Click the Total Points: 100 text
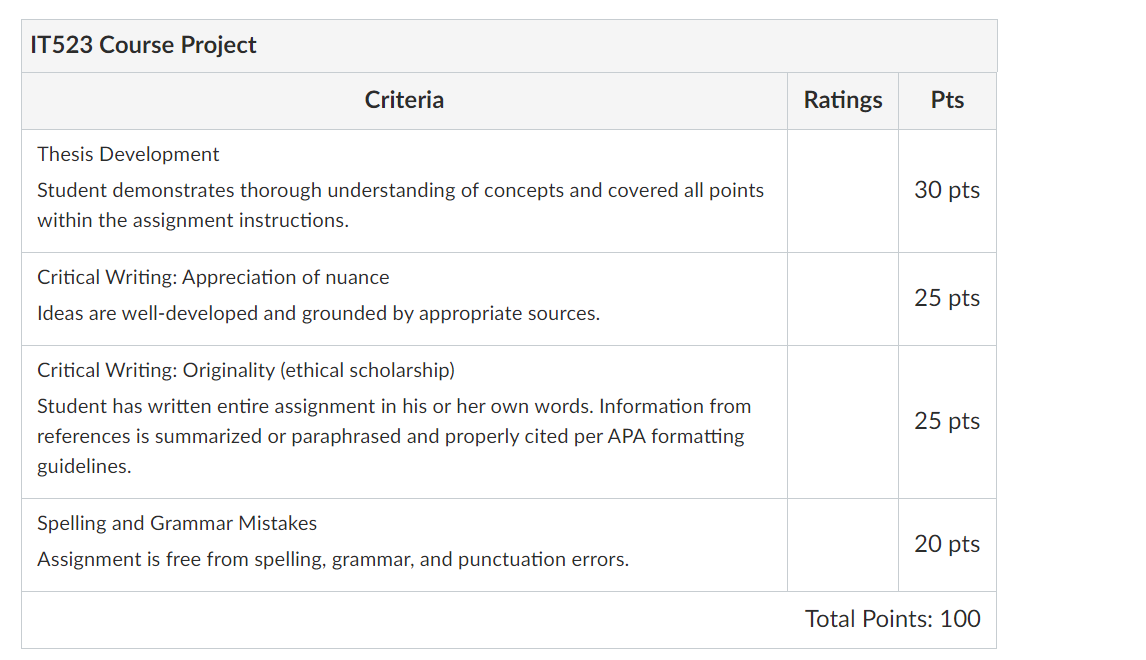1146x660 pixels. [x=892, y=619]
